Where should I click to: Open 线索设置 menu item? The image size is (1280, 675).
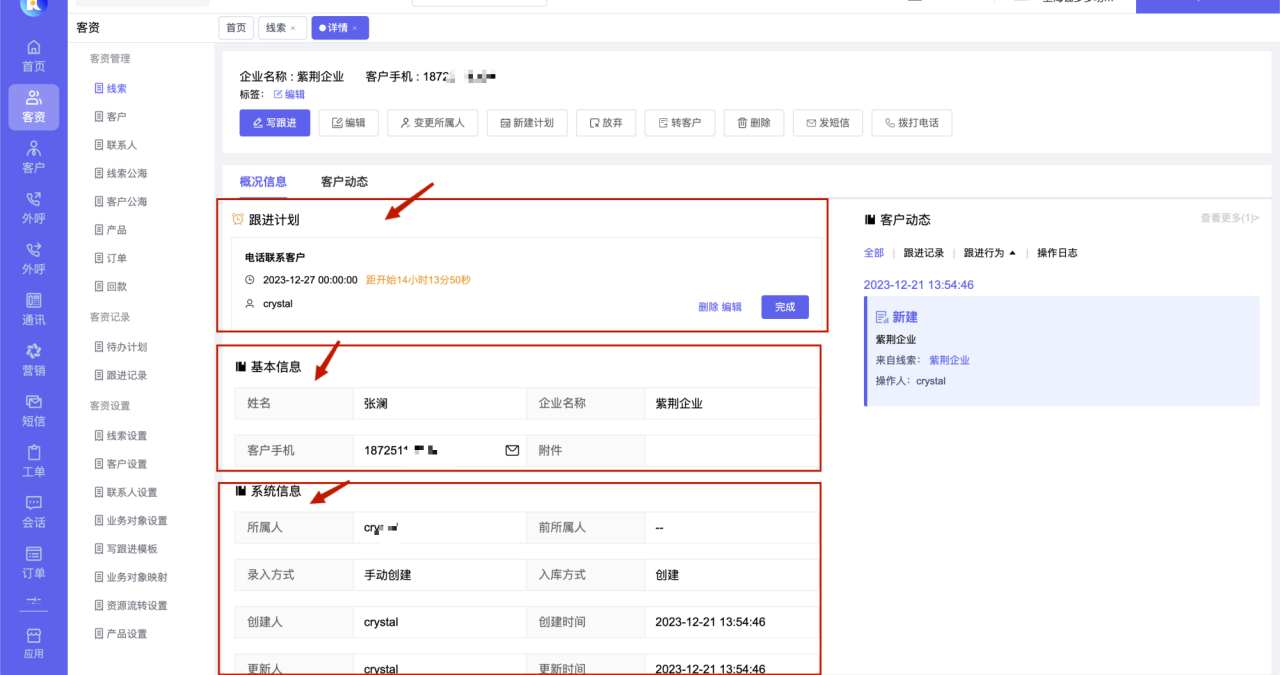pos(120,436)
